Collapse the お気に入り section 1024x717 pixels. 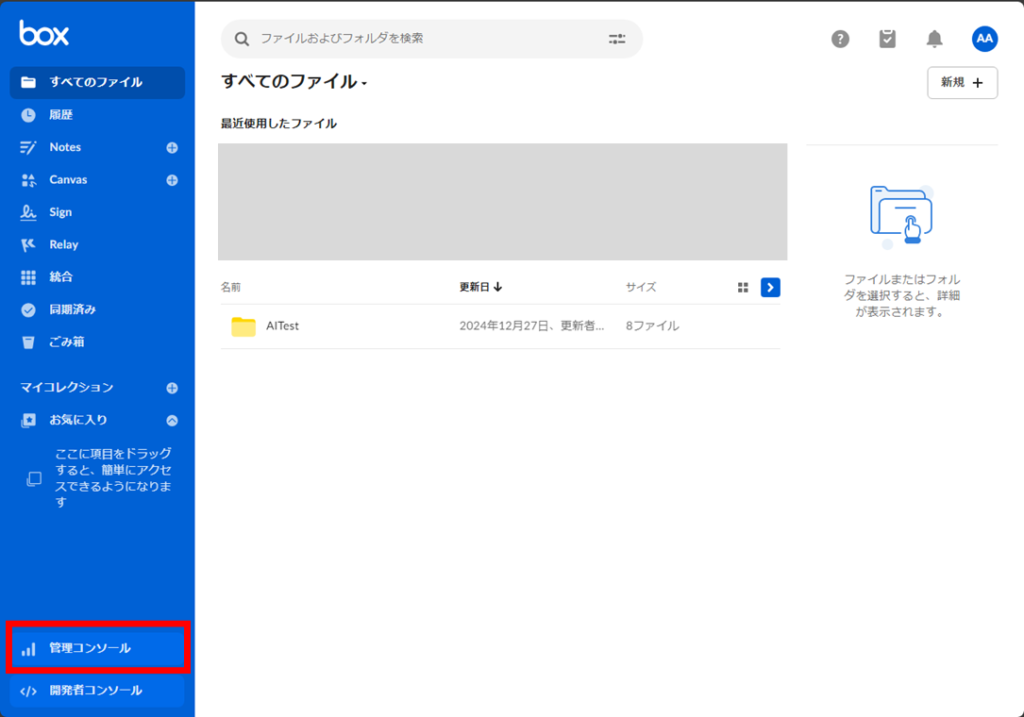pos(172,420)
